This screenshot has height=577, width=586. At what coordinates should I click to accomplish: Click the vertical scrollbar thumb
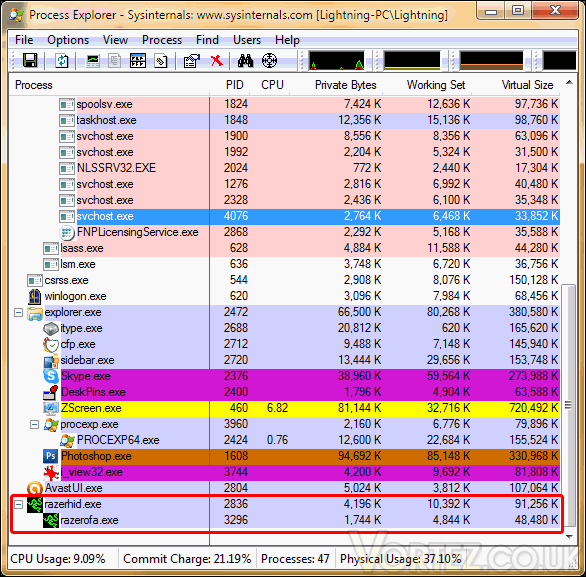569,405
